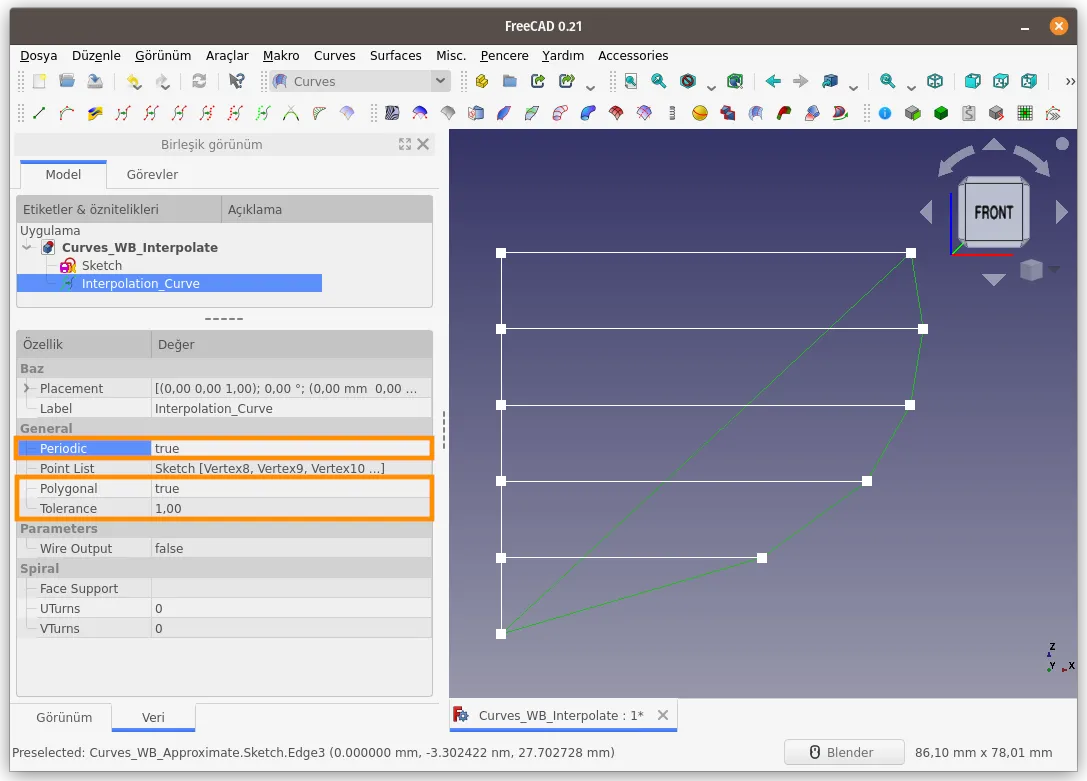Click the yellow sphere tool icon

point(700,113)
